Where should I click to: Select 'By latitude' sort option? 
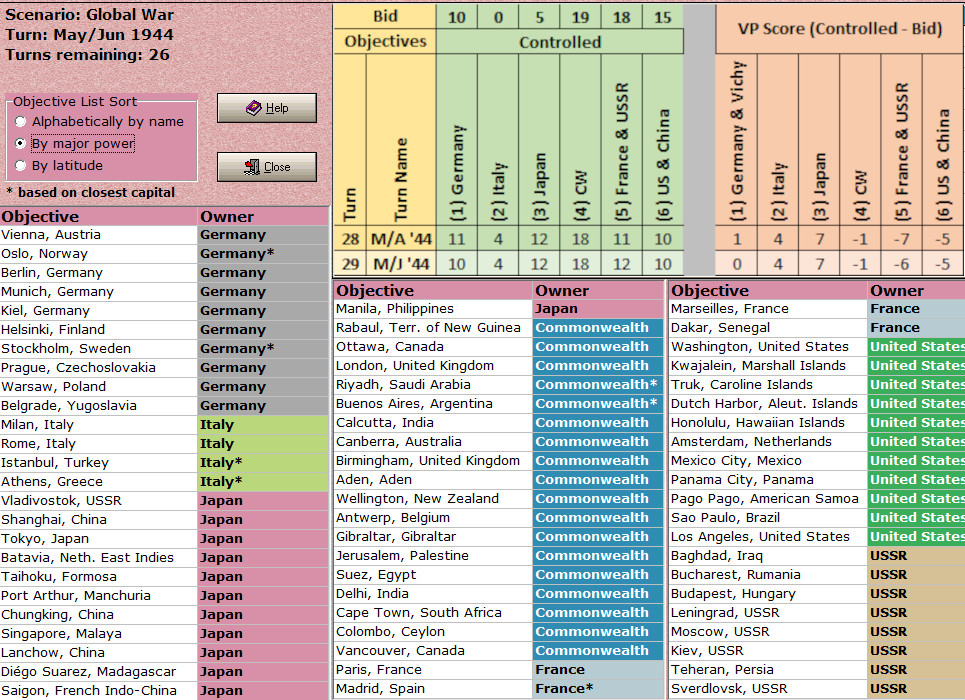tap(59, 166)
